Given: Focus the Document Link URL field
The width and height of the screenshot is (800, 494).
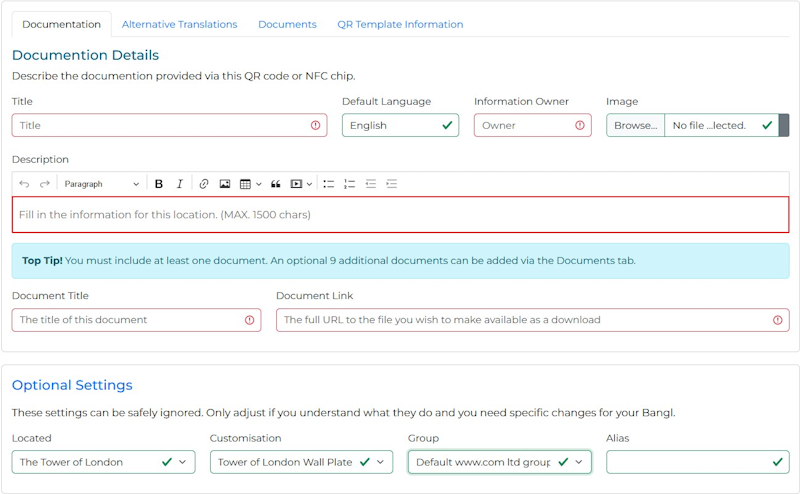Looking at the screenshot, I should [525, 320].
